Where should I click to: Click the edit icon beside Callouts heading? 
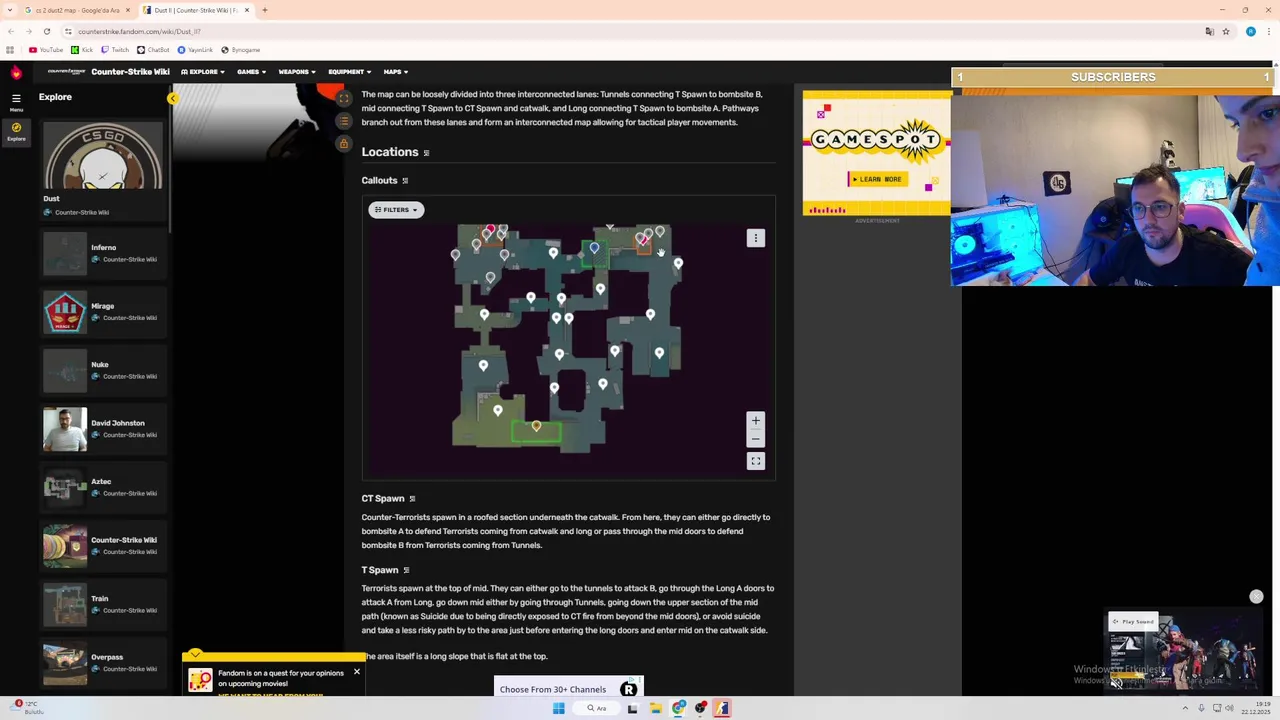tap(405, 181)
